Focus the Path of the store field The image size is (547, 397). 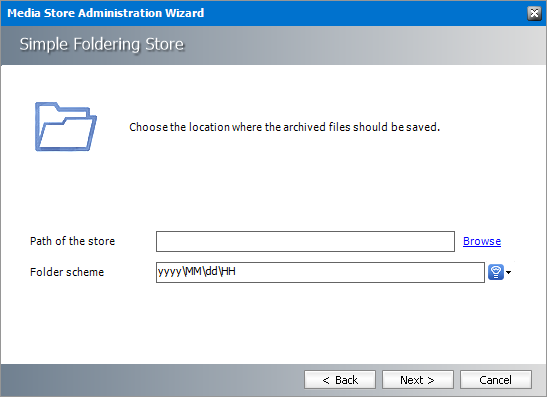pos(305,241)
